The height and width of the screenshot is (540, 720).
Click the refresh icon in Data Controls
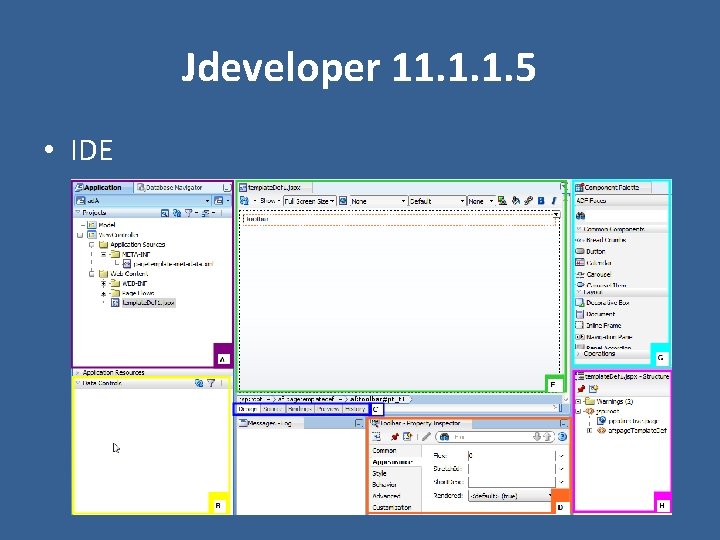pos(199,383)
